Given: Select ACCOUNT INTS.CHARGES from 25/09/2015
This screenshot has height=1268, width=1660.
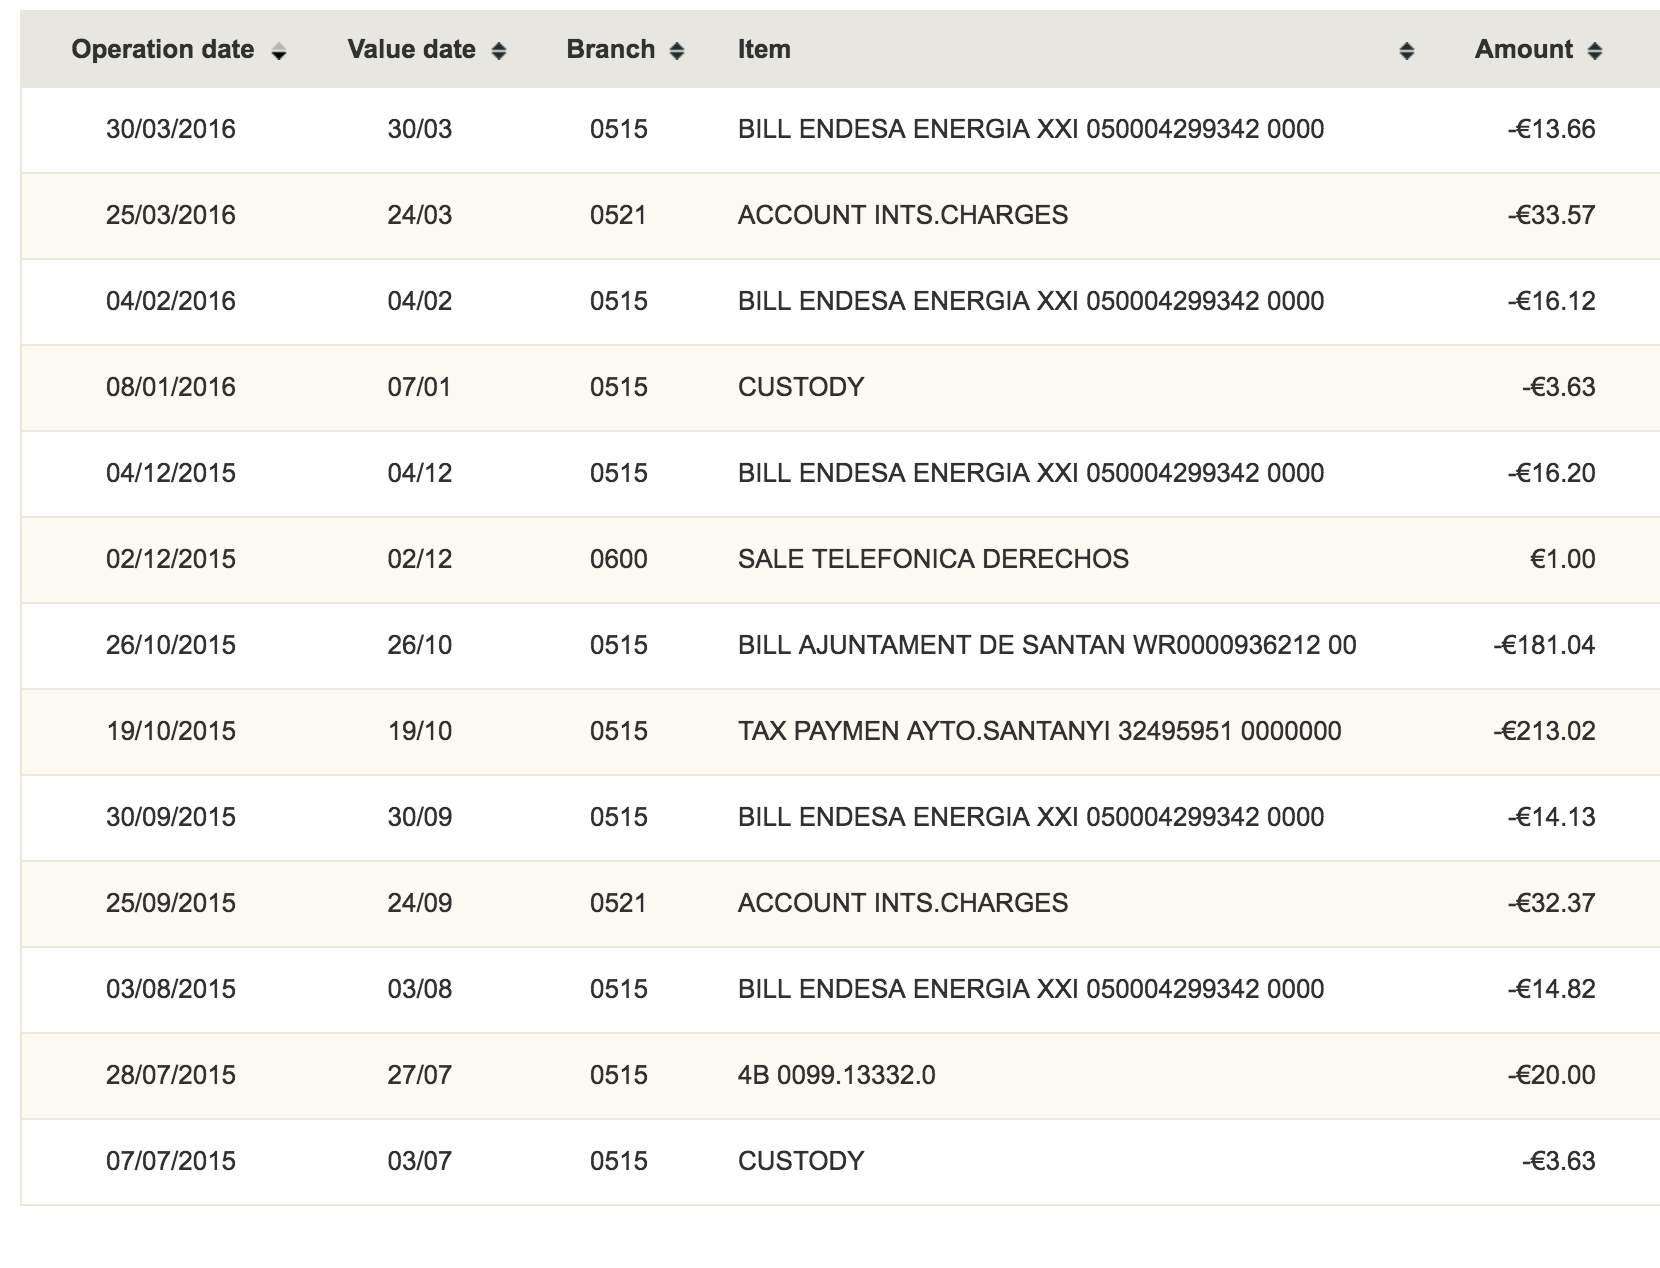Looking at the screenshot, I should pos(902,903).
